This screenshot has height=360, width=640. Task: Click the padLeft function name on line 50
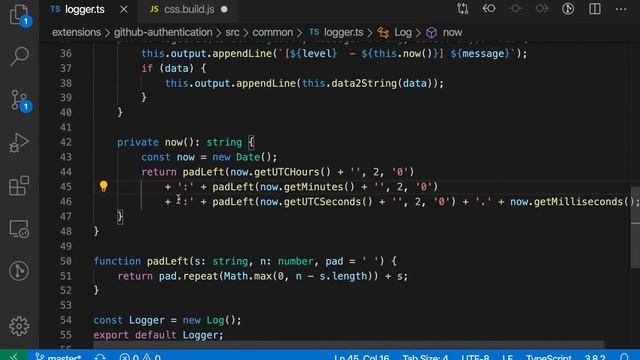pos(168,261)
